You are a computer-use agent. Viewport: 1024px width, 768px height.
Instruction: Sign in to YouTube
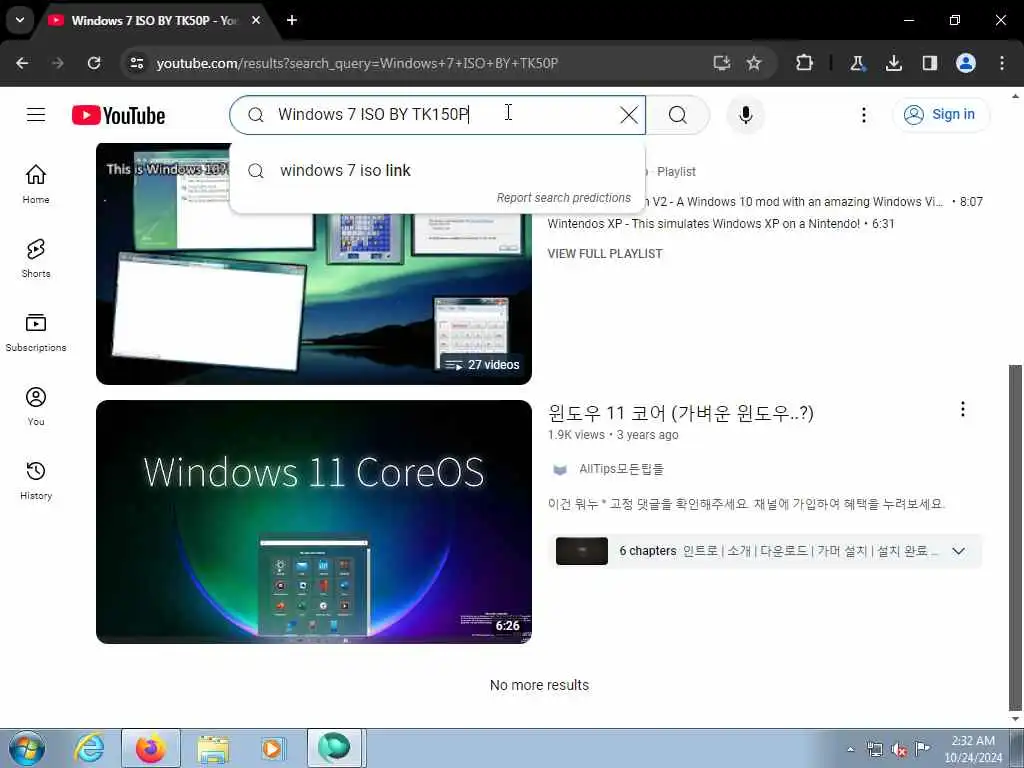point(941,115)
